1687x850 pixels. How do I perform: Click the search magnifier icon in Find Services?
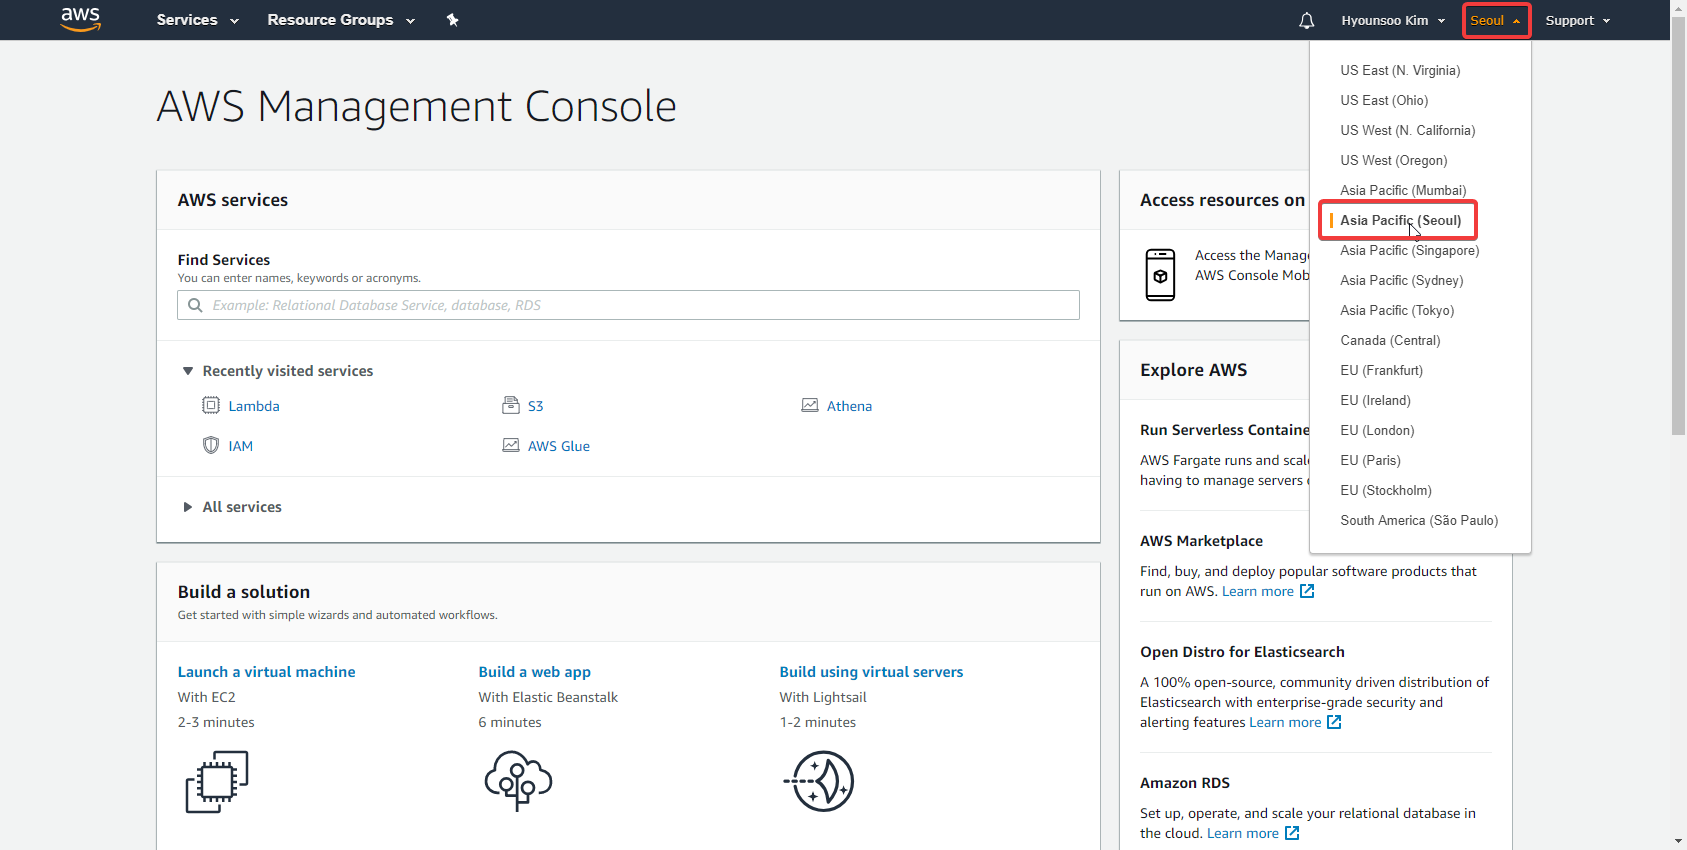point(196,305)
